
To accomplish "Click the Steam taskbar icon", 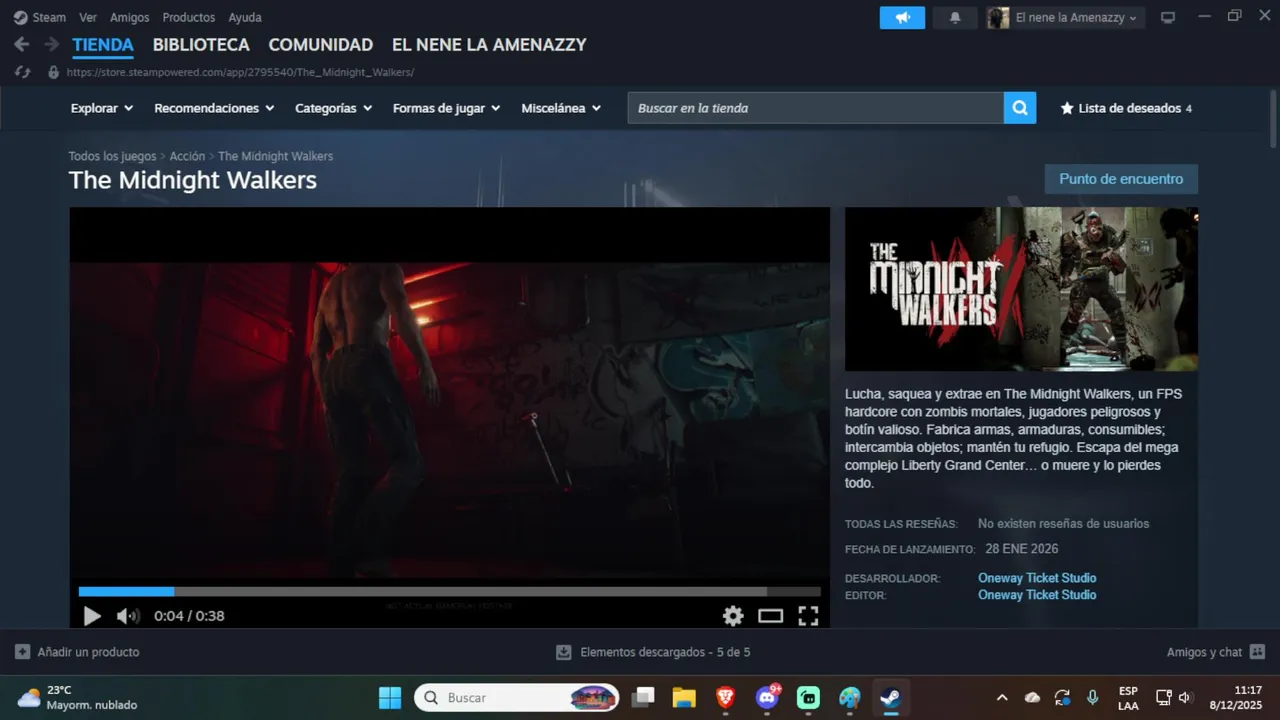I will point(890,697).
